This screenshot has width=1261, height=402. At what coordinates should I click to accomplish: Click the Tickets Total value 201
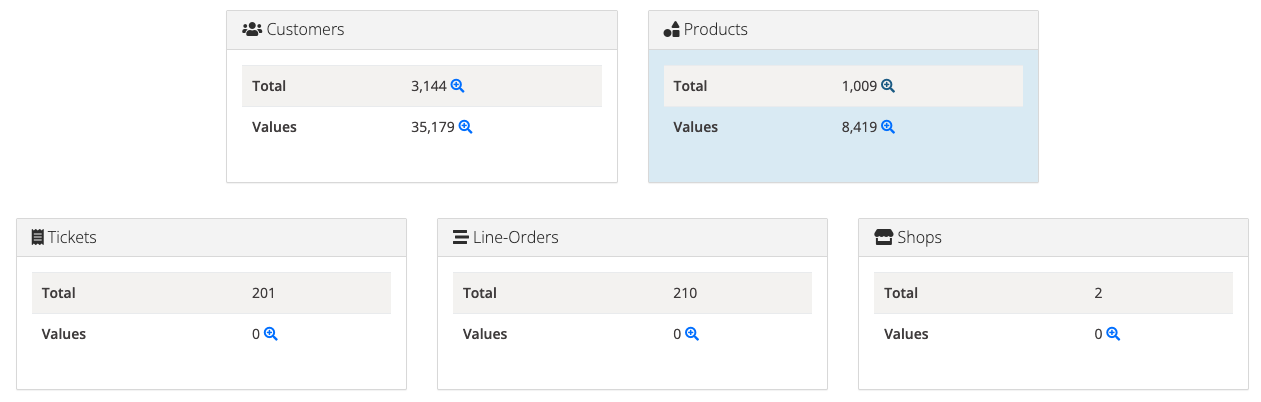[263, 293]
